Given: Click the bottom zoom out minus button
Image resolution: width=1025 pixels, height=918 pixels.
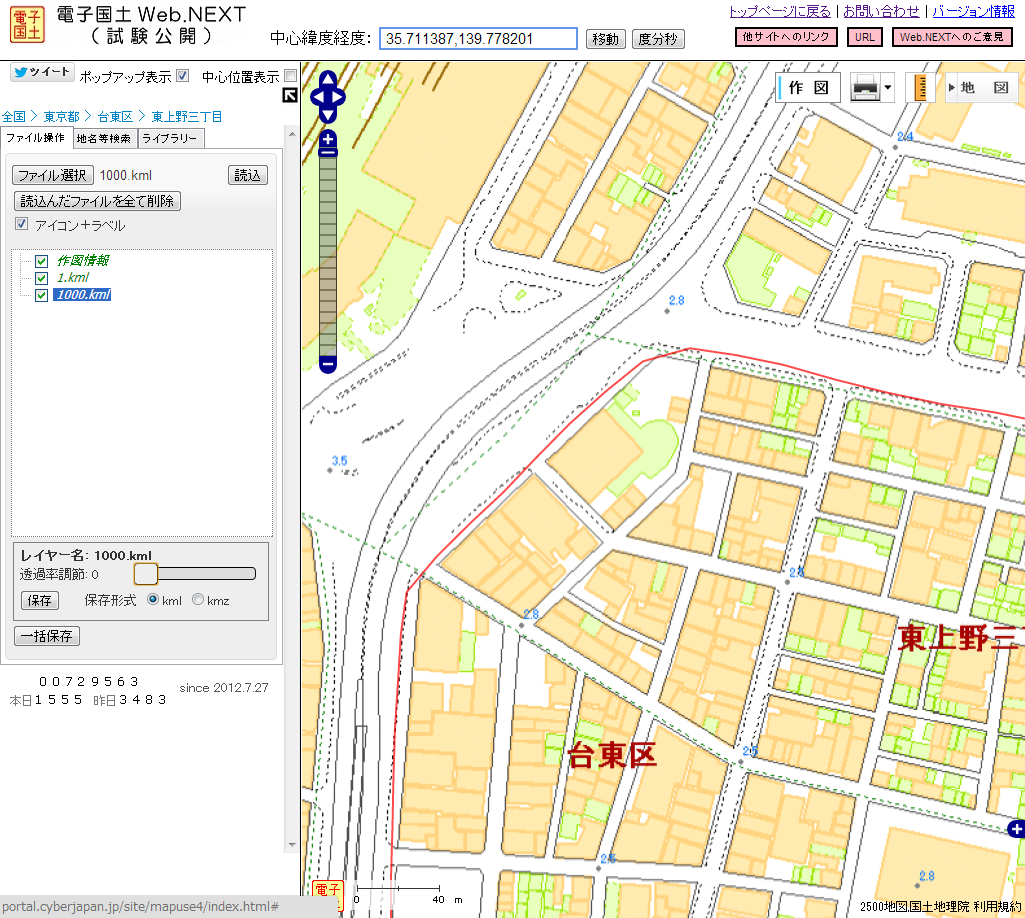Looking at the screenshot, I should tap(327, 364).
